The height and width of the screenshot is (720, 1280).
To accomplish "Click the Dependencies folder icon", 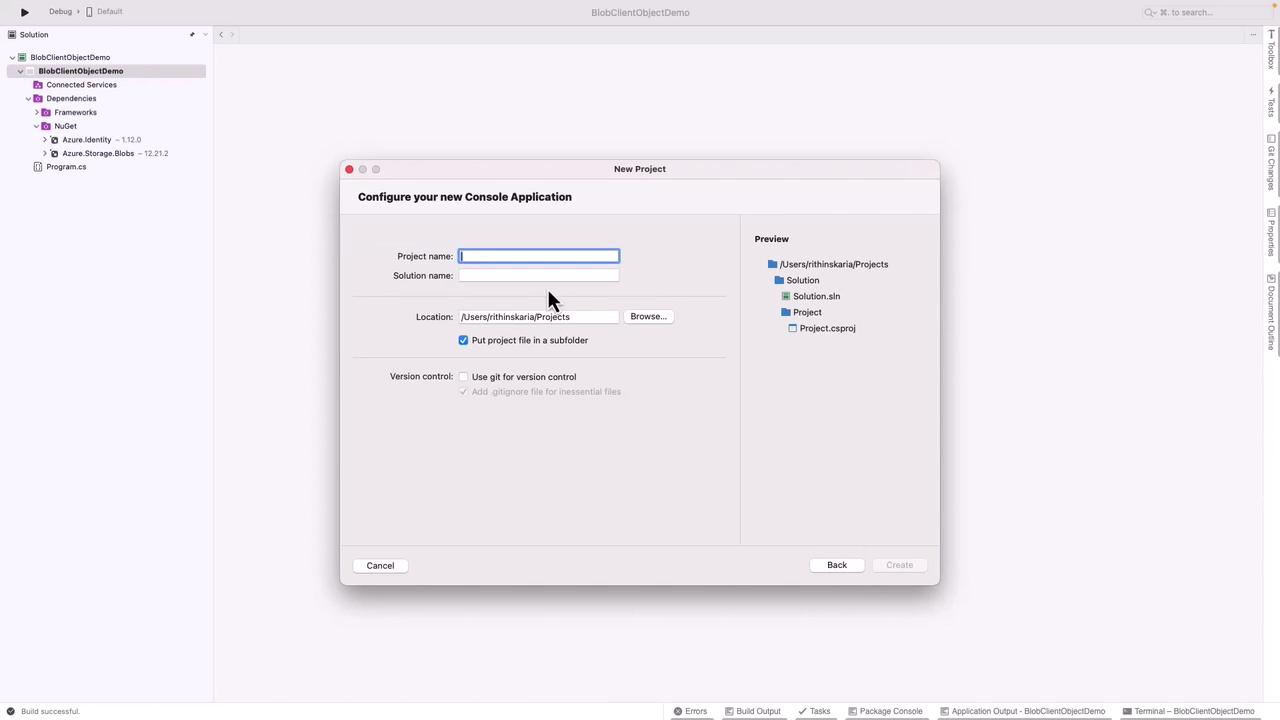I will click(38, 99).
